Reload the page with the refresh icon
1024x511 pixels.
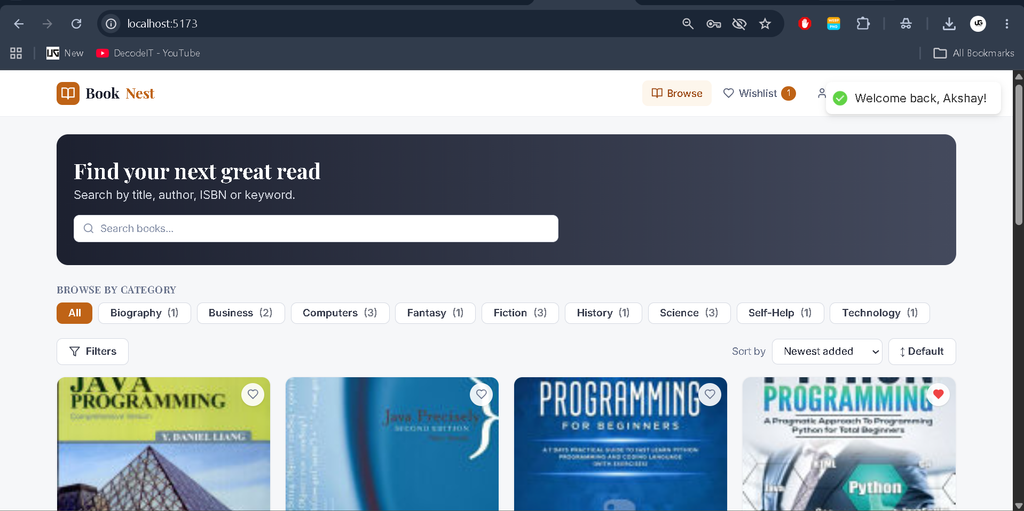coord(76,24)
